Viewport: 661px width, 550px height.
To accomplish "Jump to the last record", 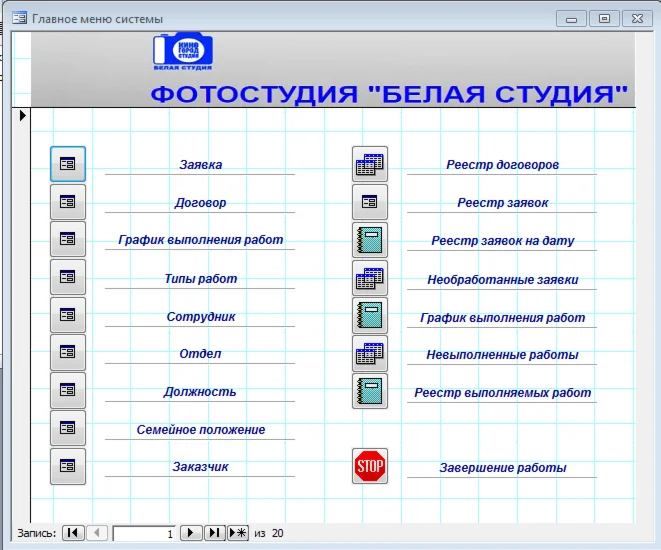I will coord(214,534).
